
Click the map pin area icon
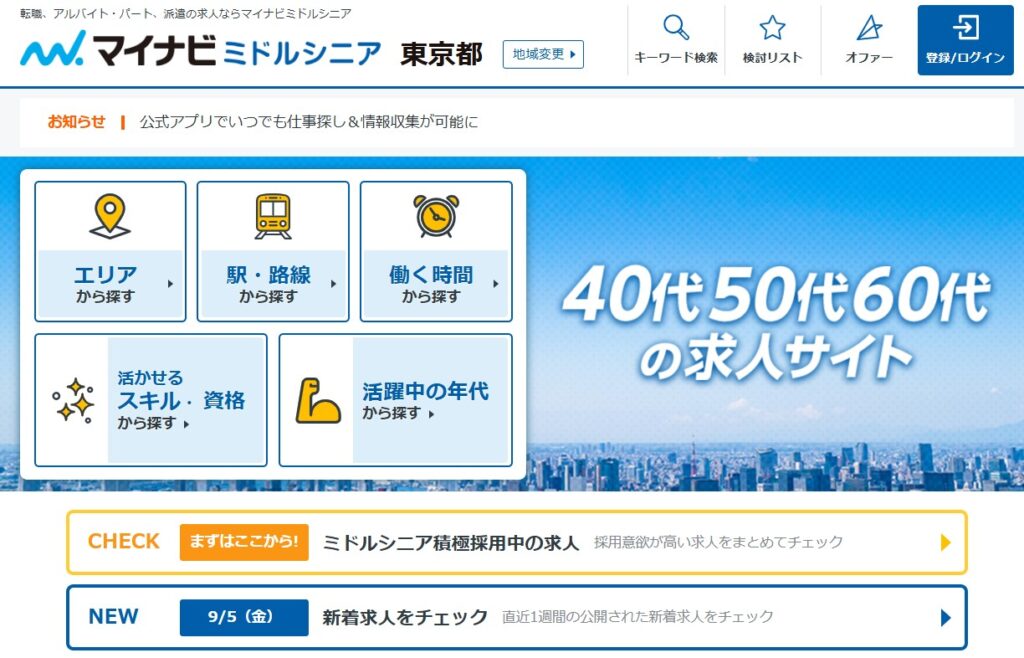click(x=110, y=216)
